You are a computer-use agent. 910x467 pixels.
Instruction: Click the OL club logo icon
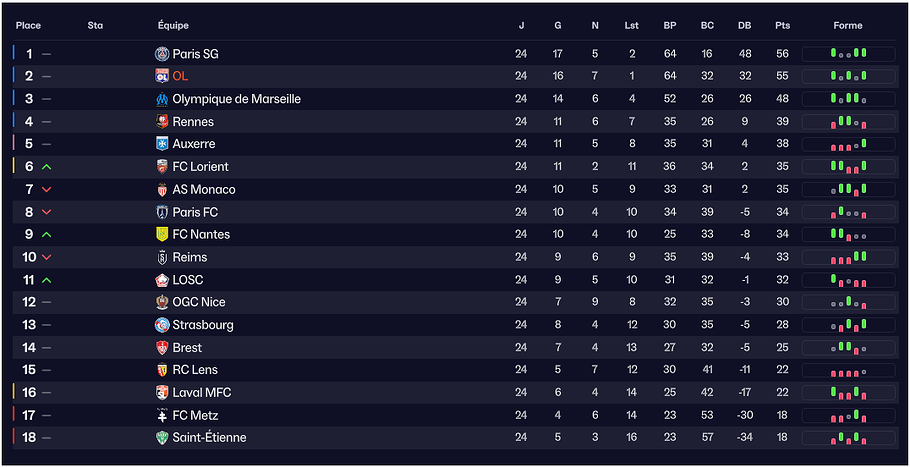162,76
